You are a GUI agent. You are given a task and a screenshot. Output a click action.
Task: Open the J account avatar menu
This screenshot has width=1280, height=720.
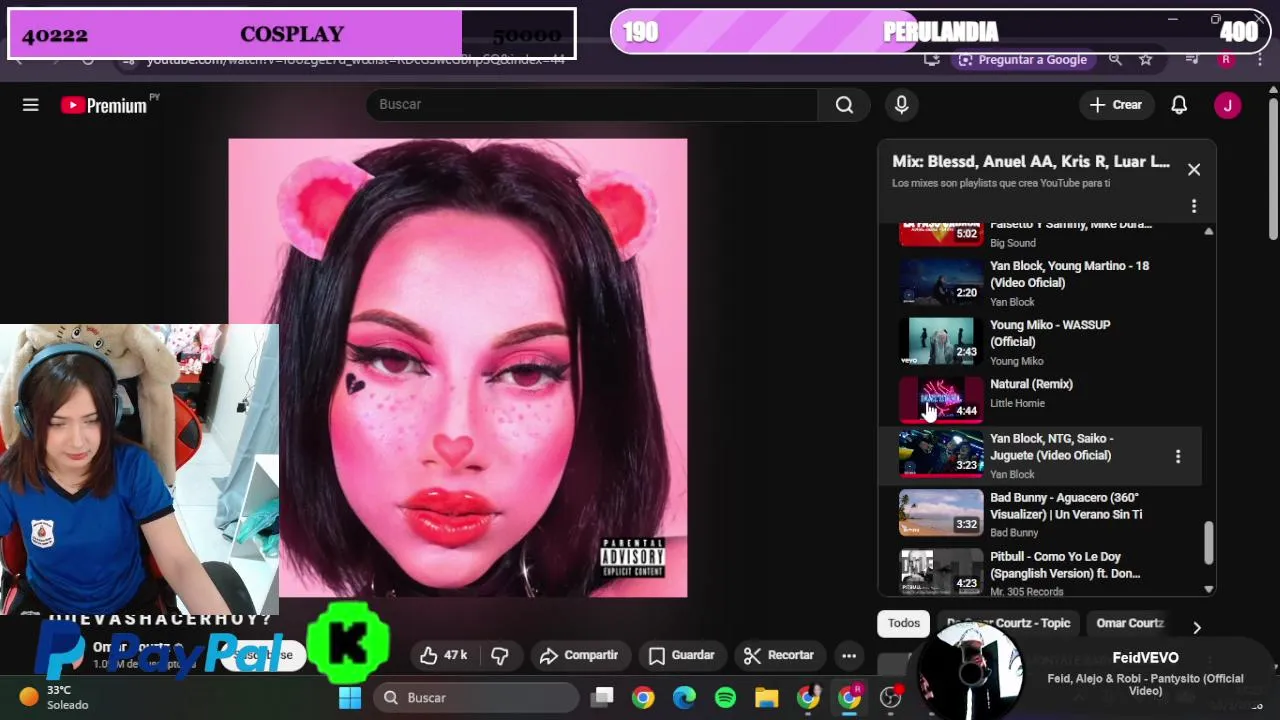coord(1227,105)
